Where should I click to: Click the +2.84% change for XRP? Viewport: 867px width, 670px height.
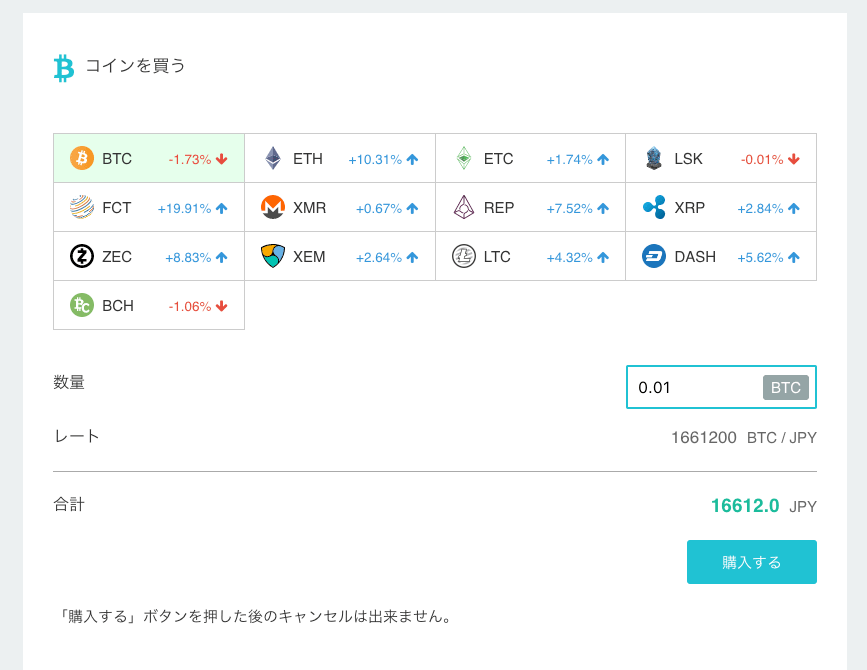(x=760, y=209)
